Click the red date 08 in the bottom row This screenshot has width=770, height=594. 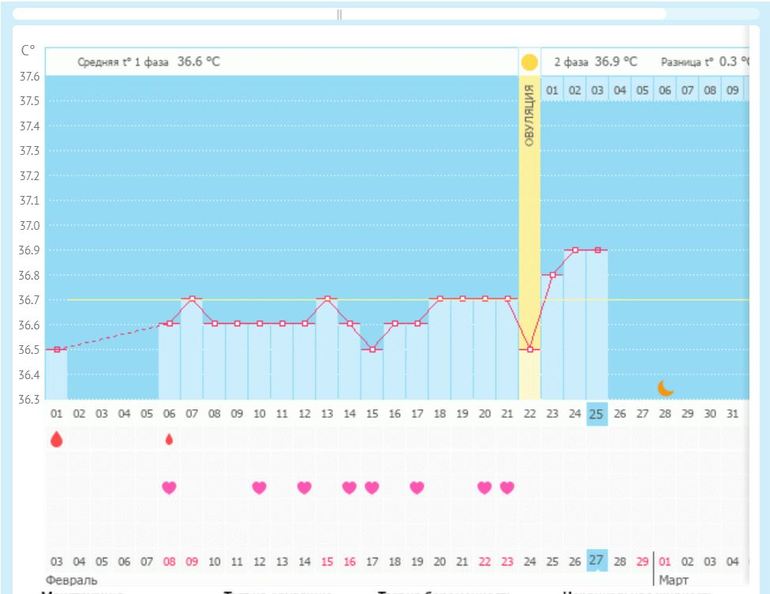pos(169,562)
